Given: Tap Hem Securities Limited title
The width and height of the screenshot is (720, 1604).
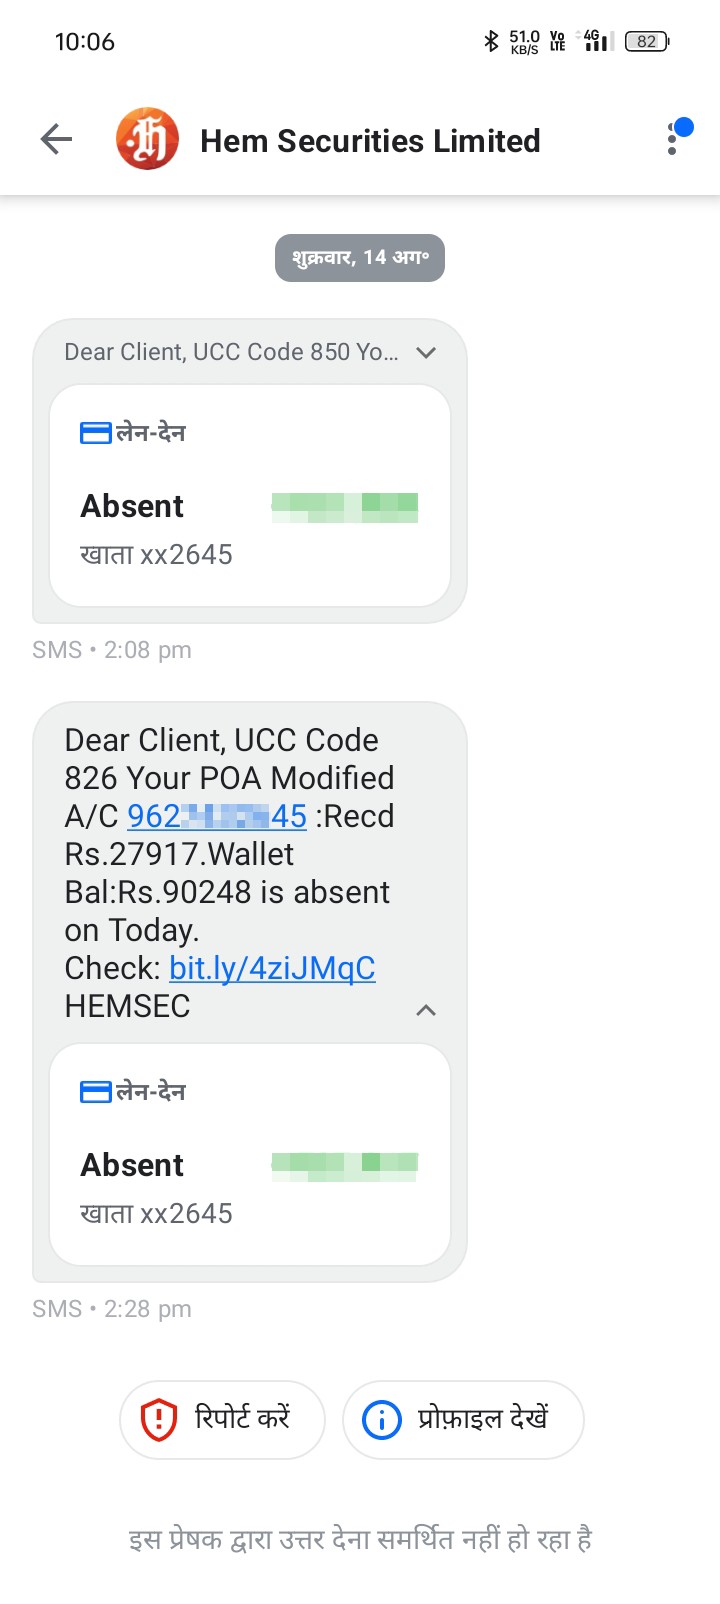Looking at the screenshot, I should point(370,141).
